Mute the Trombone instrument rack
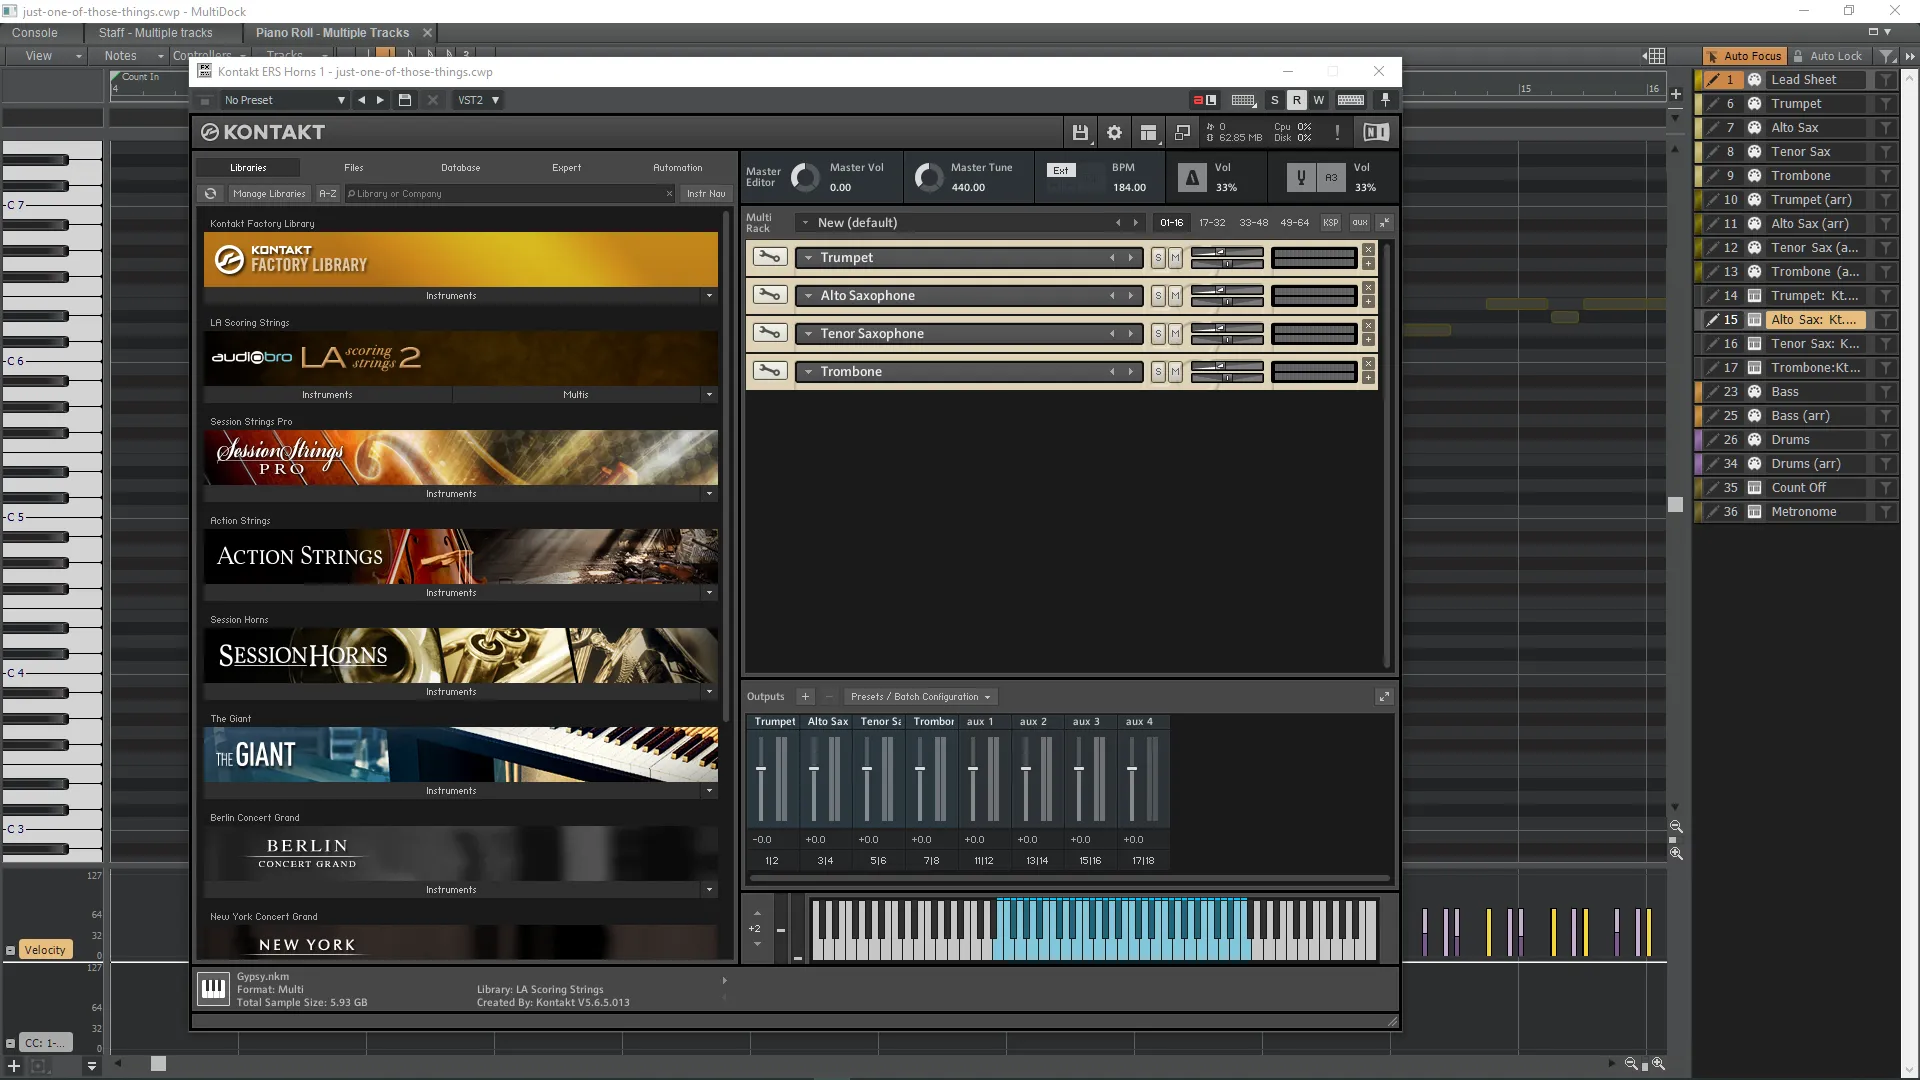1920x1080 pixels. 1175,371
